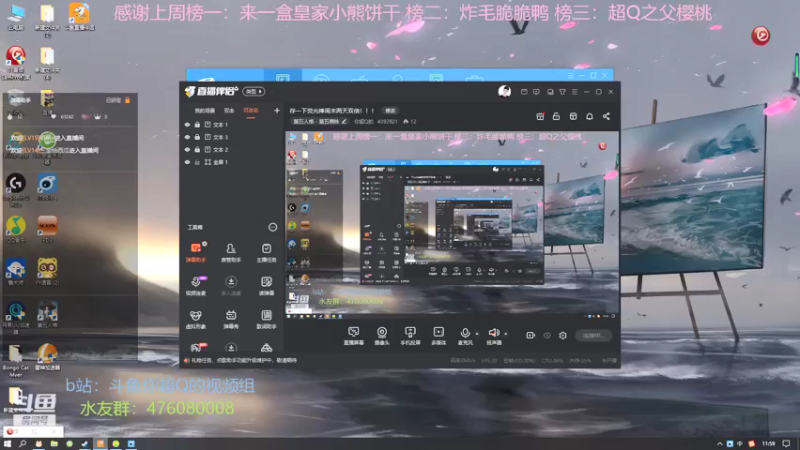This screenshot has width=800, height=450.
Task: Toggle lock on the 弹幕助手 overlay window
Action: tap(128, 100)
